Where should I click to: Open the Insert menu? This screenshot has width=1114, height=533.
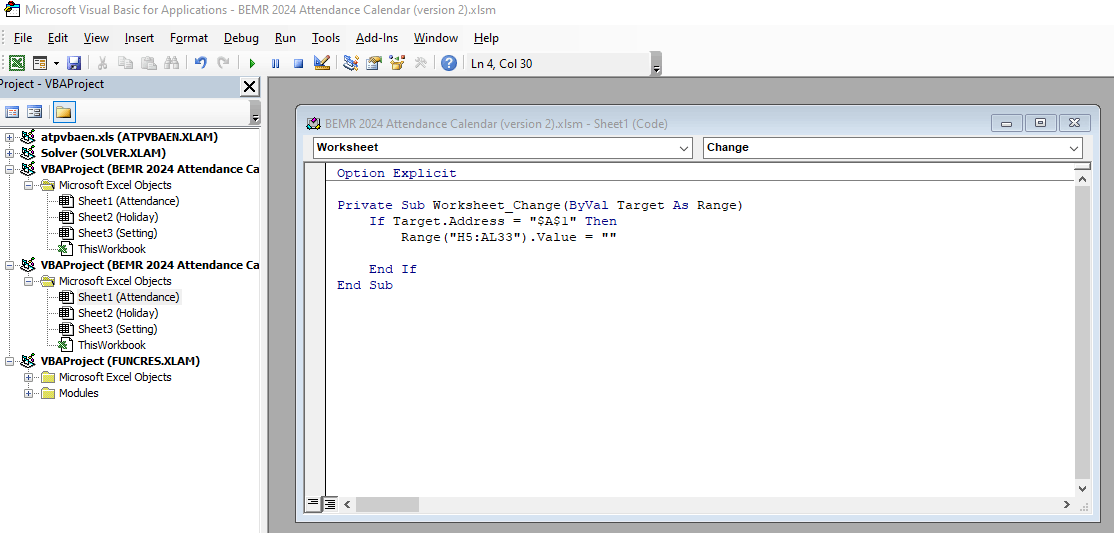(x=139, y=38)
